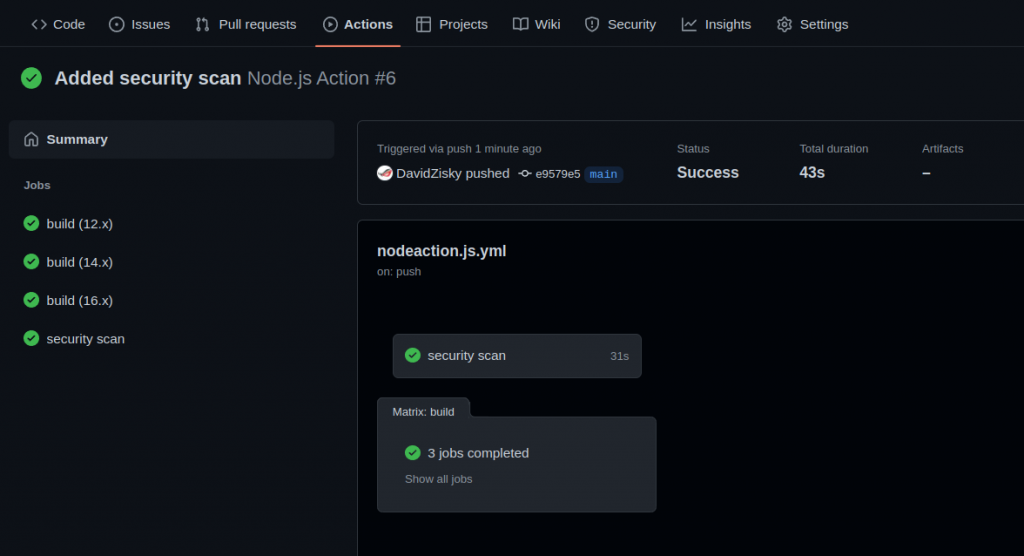This screenshot has width=1024, height=556.
Task: Click the Actions tab play icon
Action: 330,24
